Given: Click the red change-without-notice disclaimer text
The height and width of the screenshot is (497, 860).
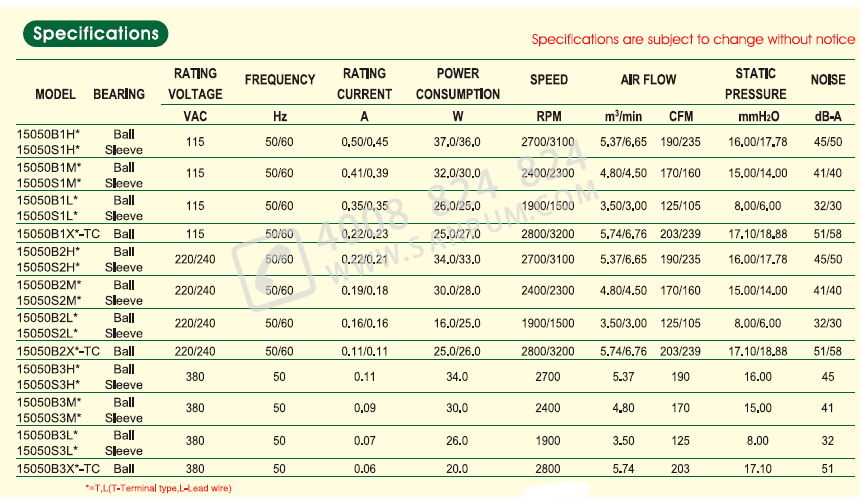Looking at the screenshot, I should point(692,40).
